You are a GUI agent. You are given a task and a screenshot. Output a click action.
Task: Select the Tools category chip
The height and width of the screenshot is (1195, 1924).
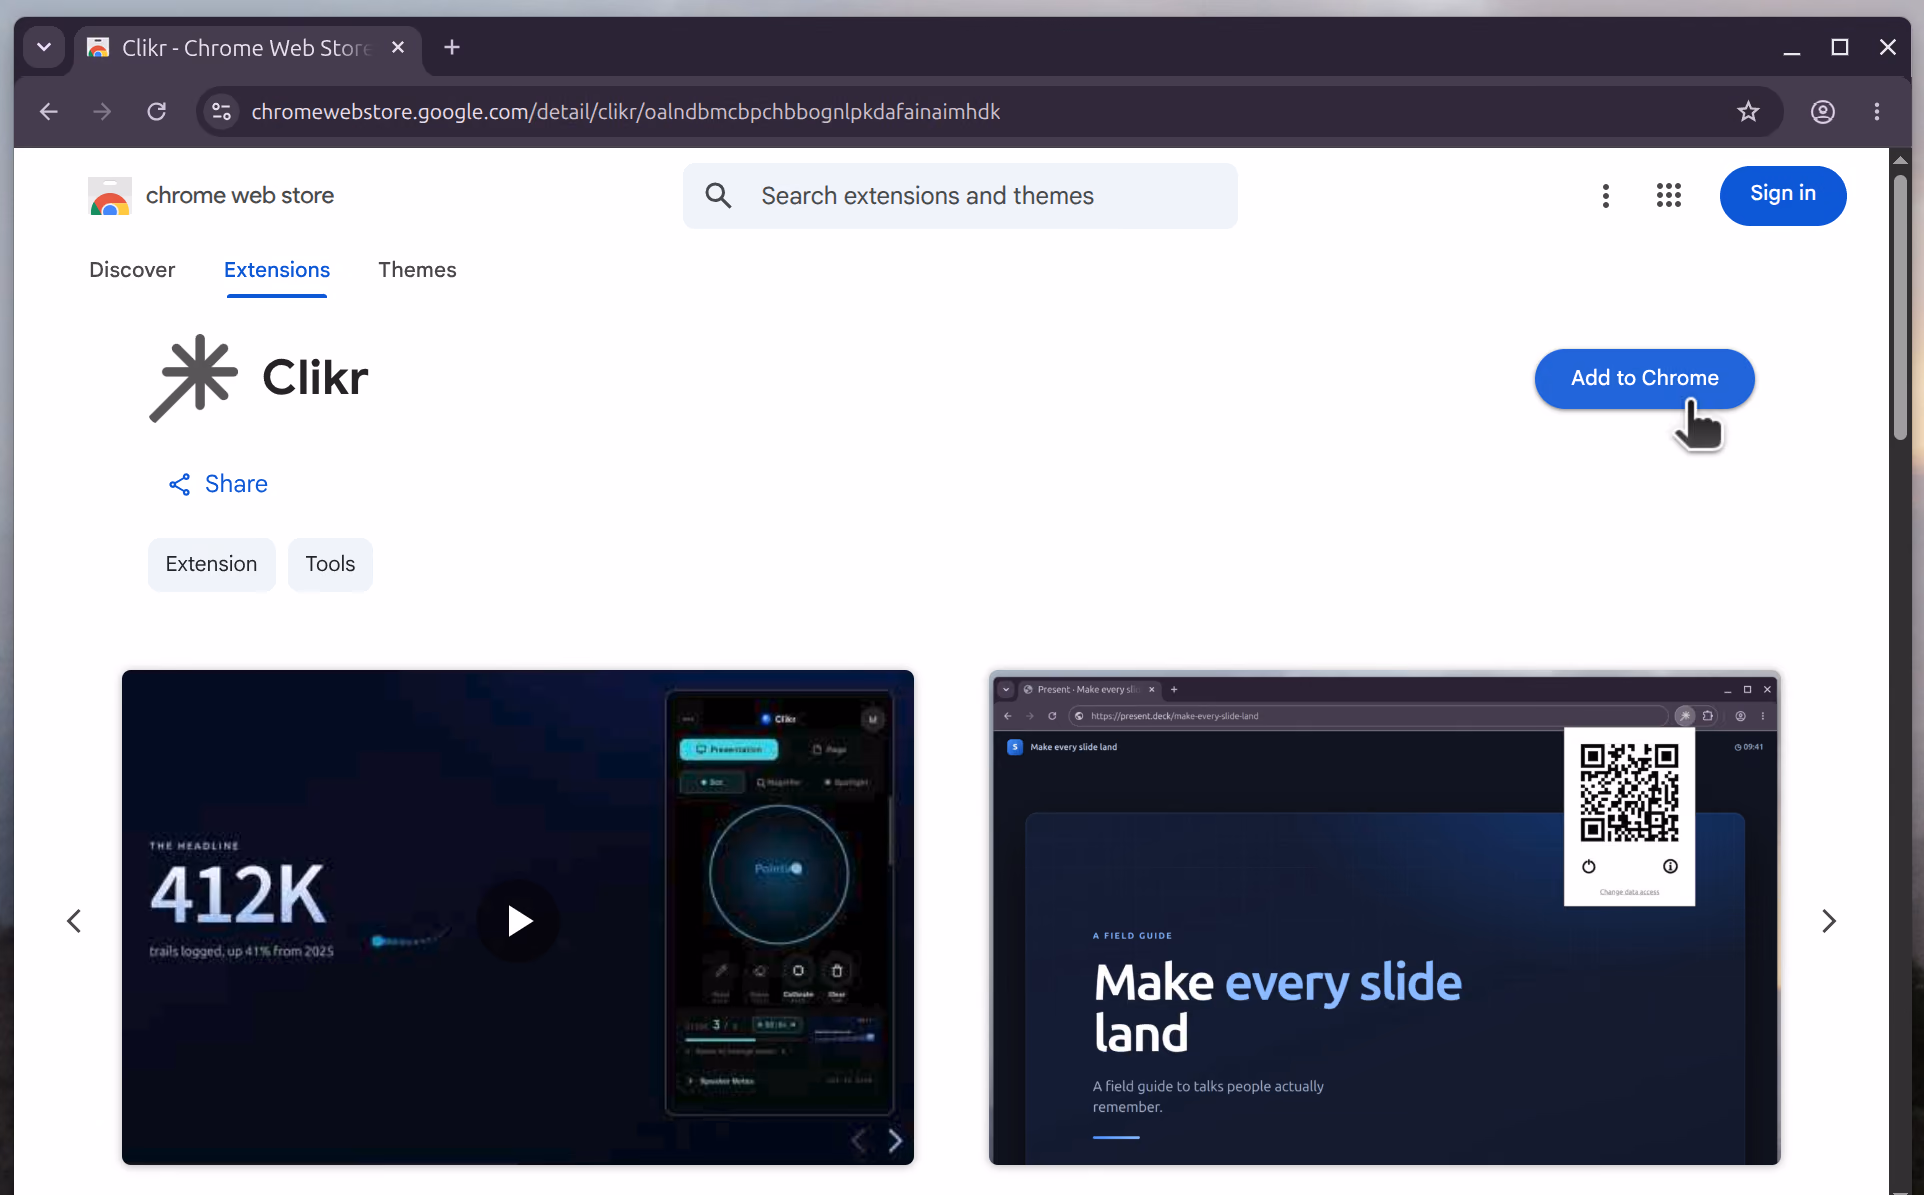pos(330,564)
